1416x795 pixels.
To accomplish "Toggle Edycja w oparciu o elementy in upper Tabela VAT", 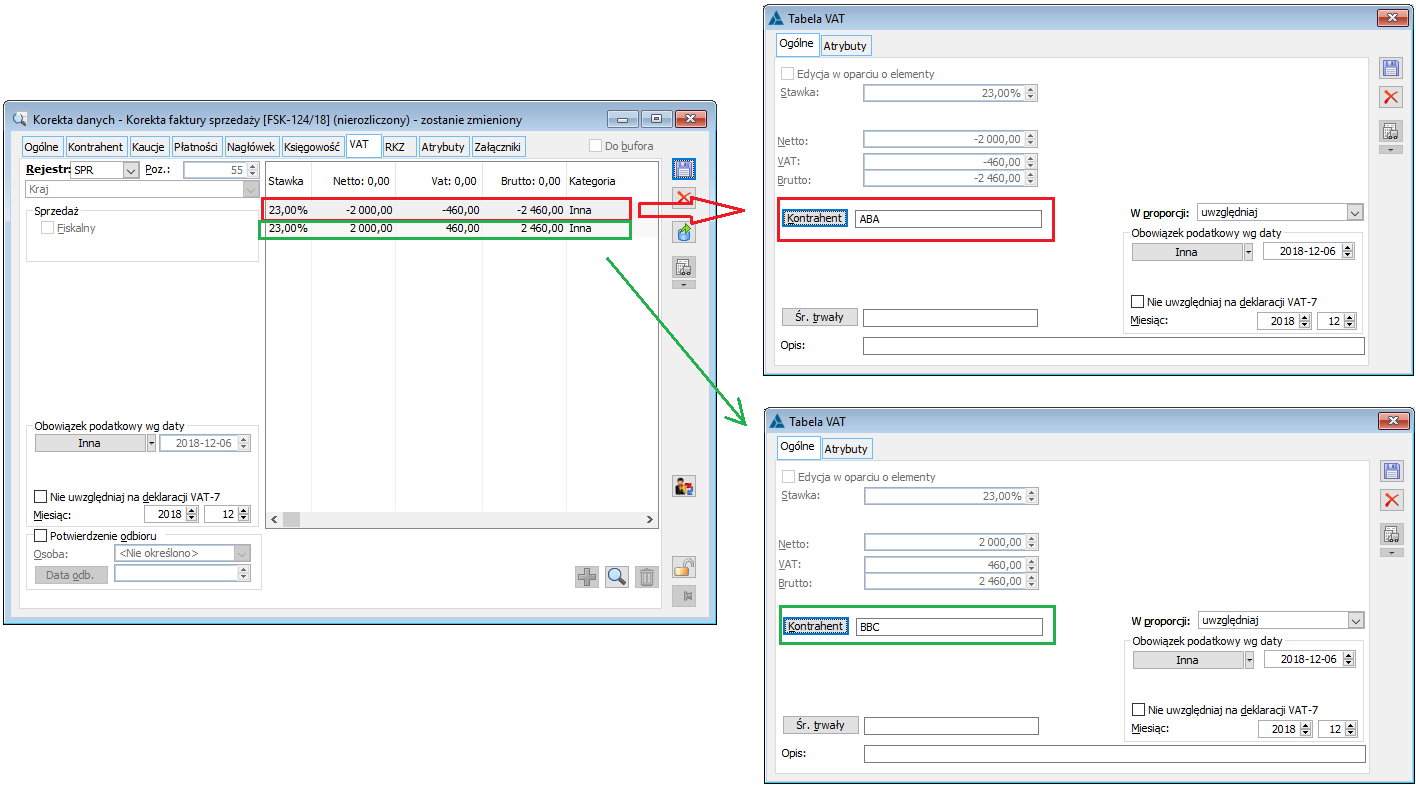I will pos(788,74).
